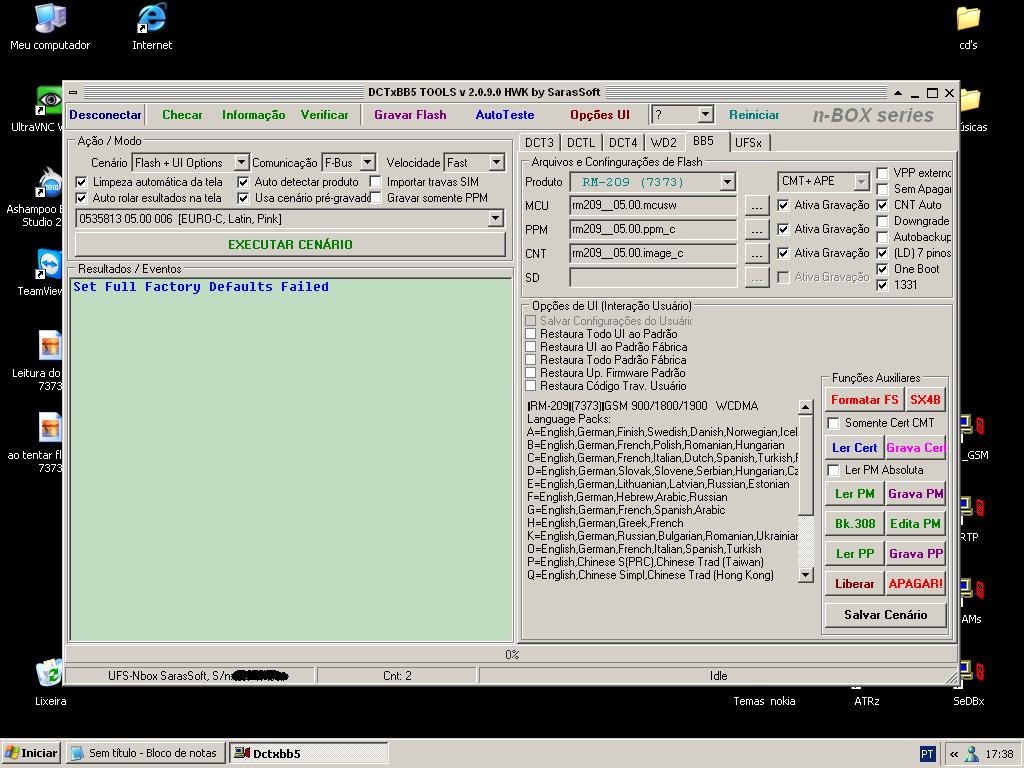1024x768 pixels.
Task: Toggle Auto detectar produto checkbox
Action: click(244, 182)
